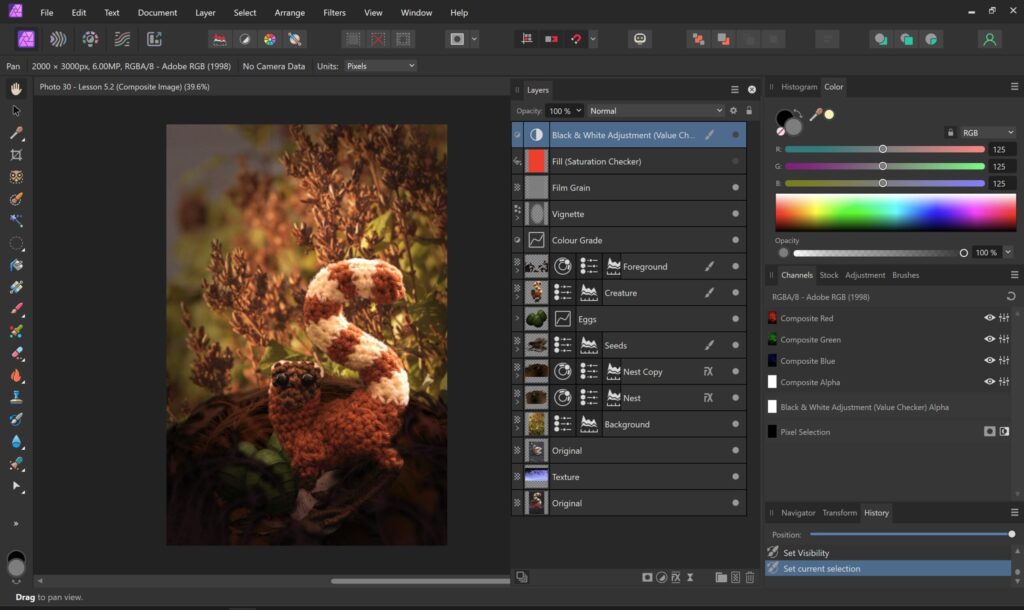The width and height of the screenshot is (1024, 610).
Task: Open the account profile icon
Action: point(989,39)
